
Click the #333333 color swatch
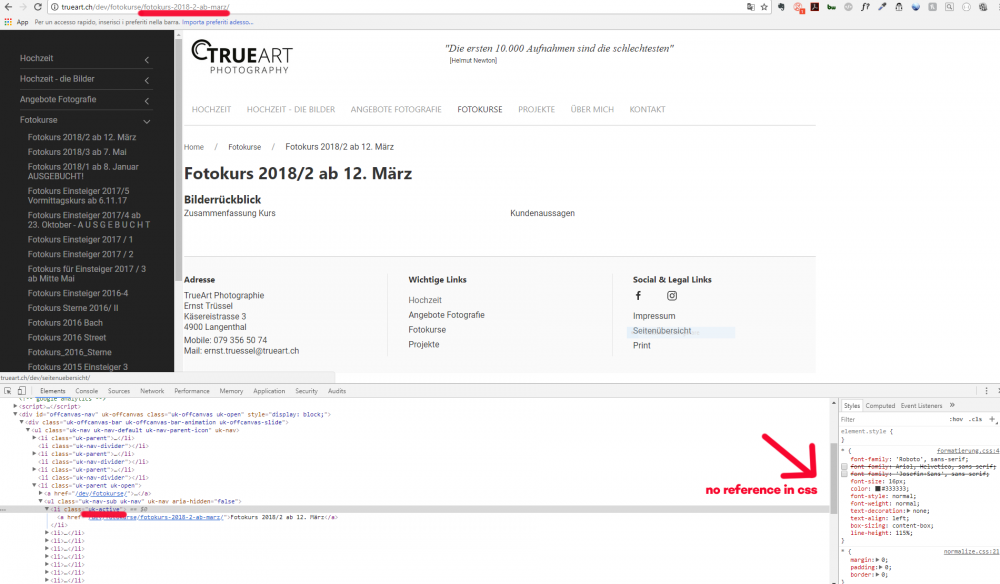877,488
